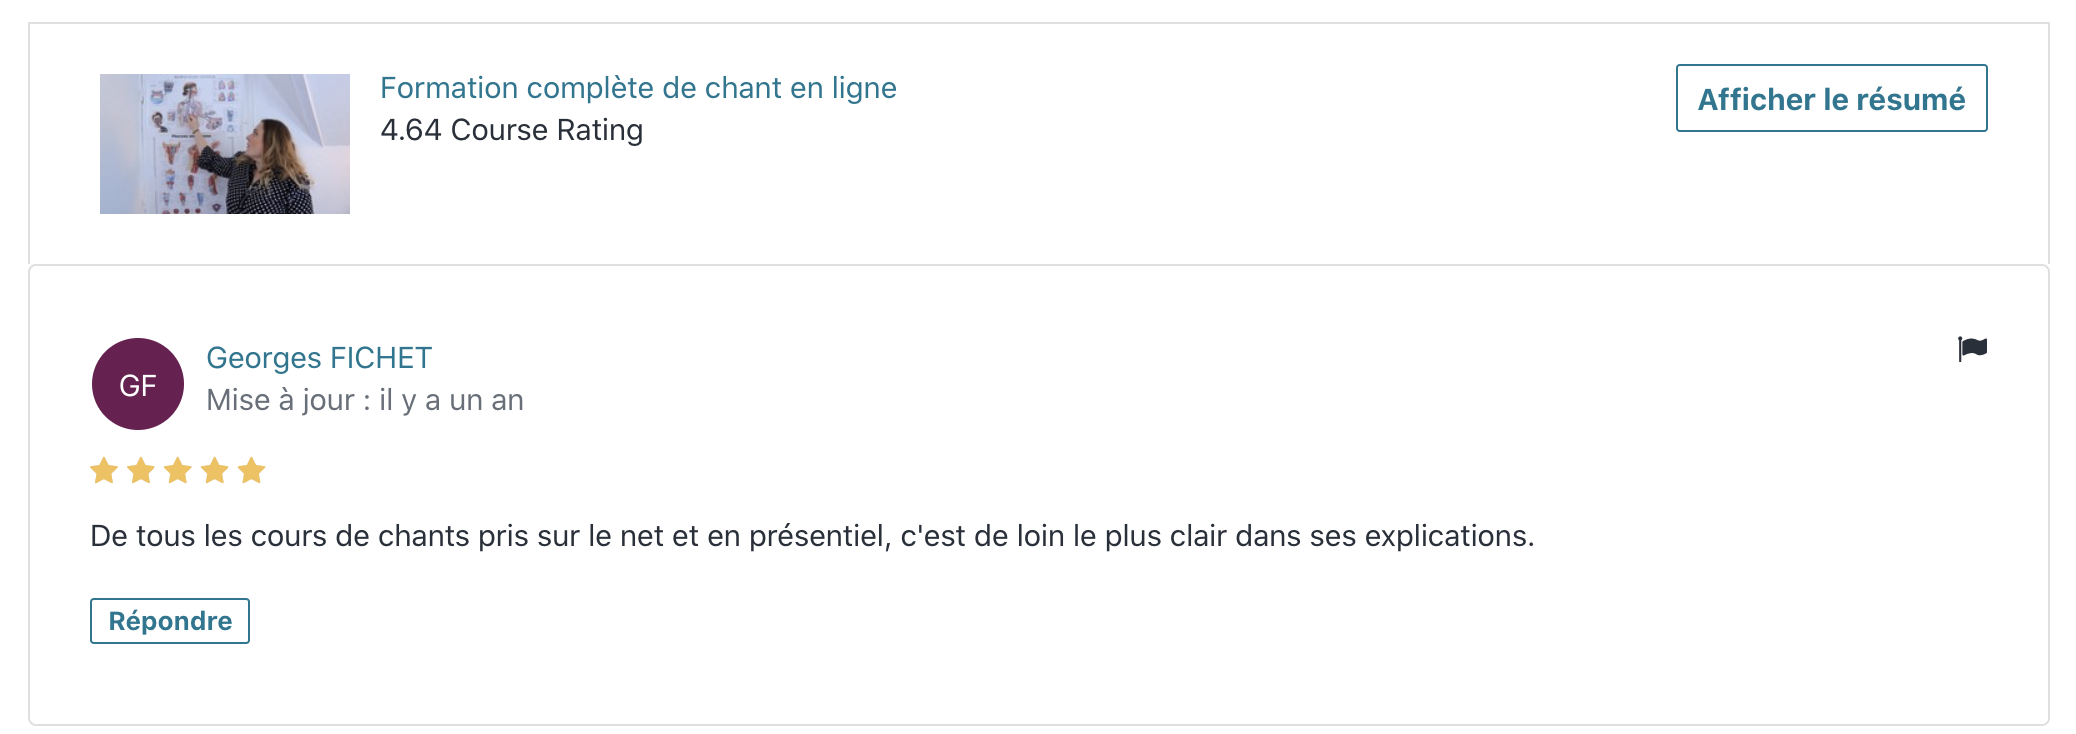Screen dimensions: 2076x734
Task: Click the anatomy poster inside course thumbnail
Action: point(190,140)
